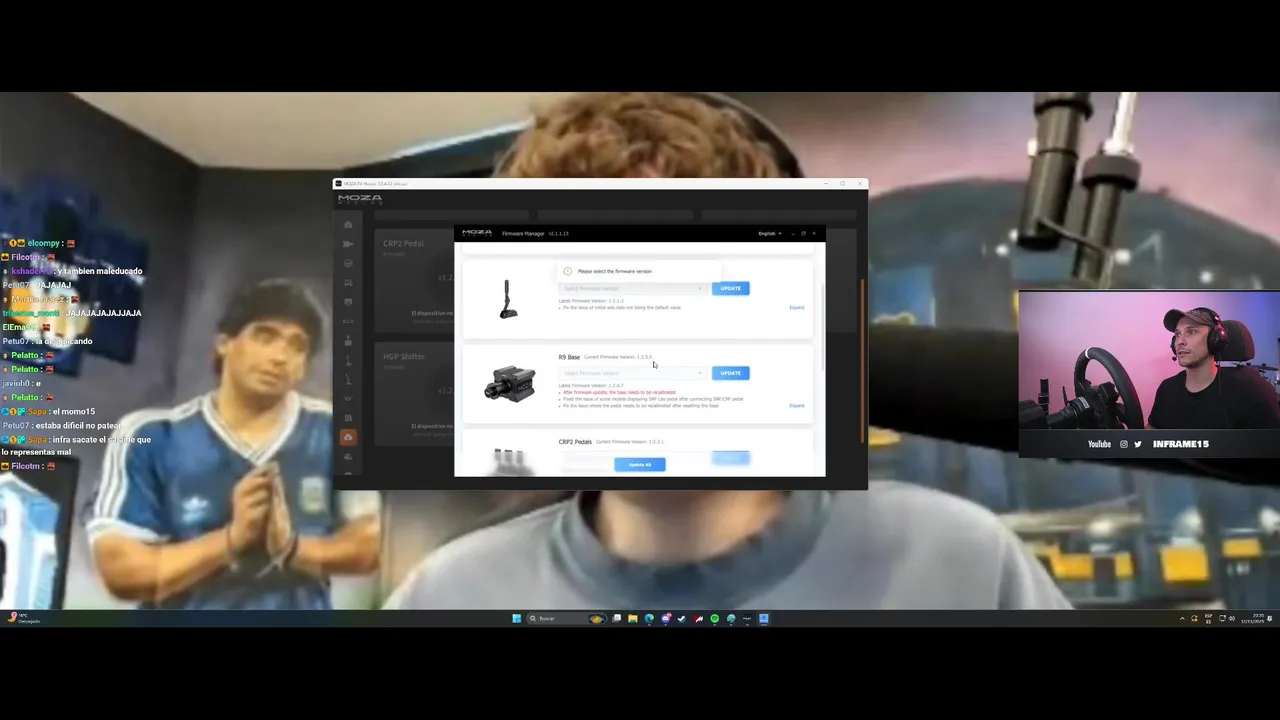Screen dimensions: 1280x720
Task: Click the CRP2 Pedal card in Pit House
Action: point(415,281)
